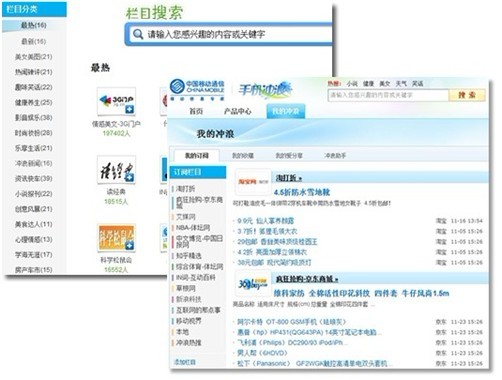This screenshot has width=502, height=380.
Task: Open the 惠普 (hp) HP431 item
Action: pyautogui.click(x=309, y=332)
